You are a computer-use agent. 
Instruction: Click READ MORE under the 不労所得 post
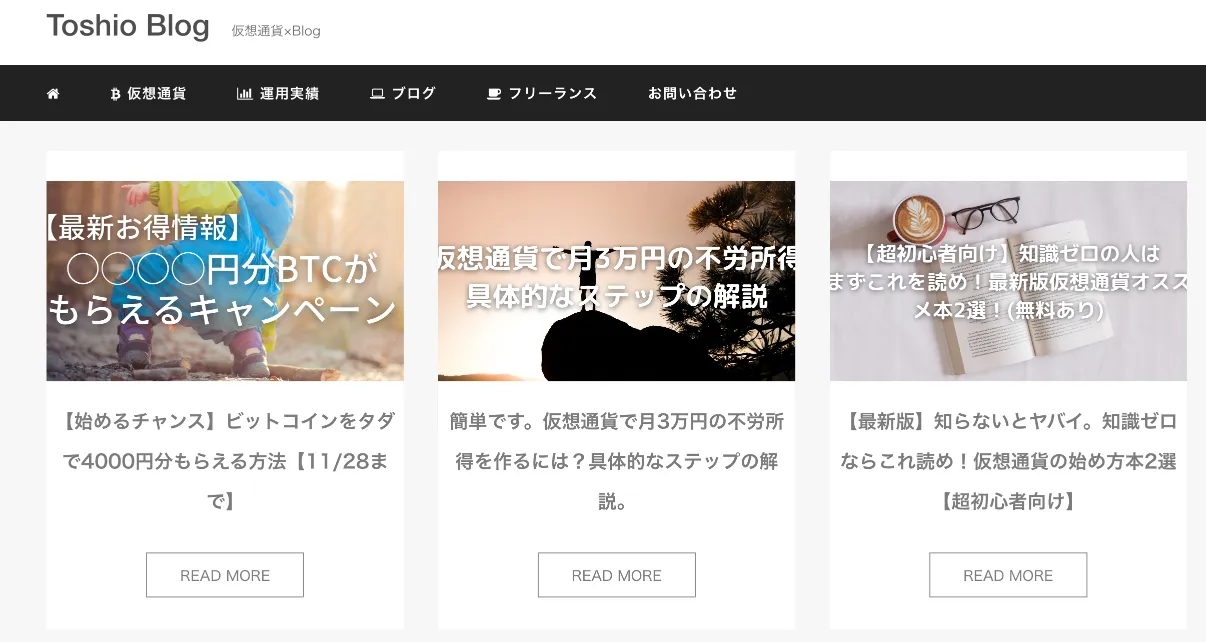tap(616, 575)
